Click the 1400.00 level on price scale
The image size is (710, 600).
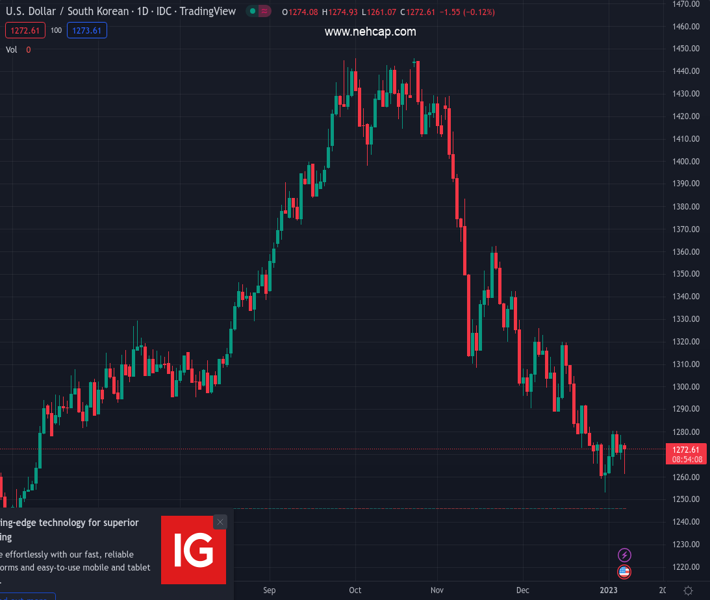tap(685, 162)
